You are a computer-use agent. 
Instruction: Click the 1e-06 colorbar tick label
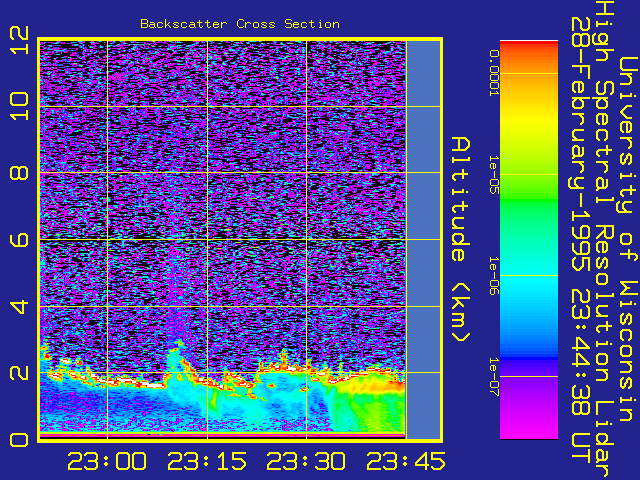(x=494, y=276)
